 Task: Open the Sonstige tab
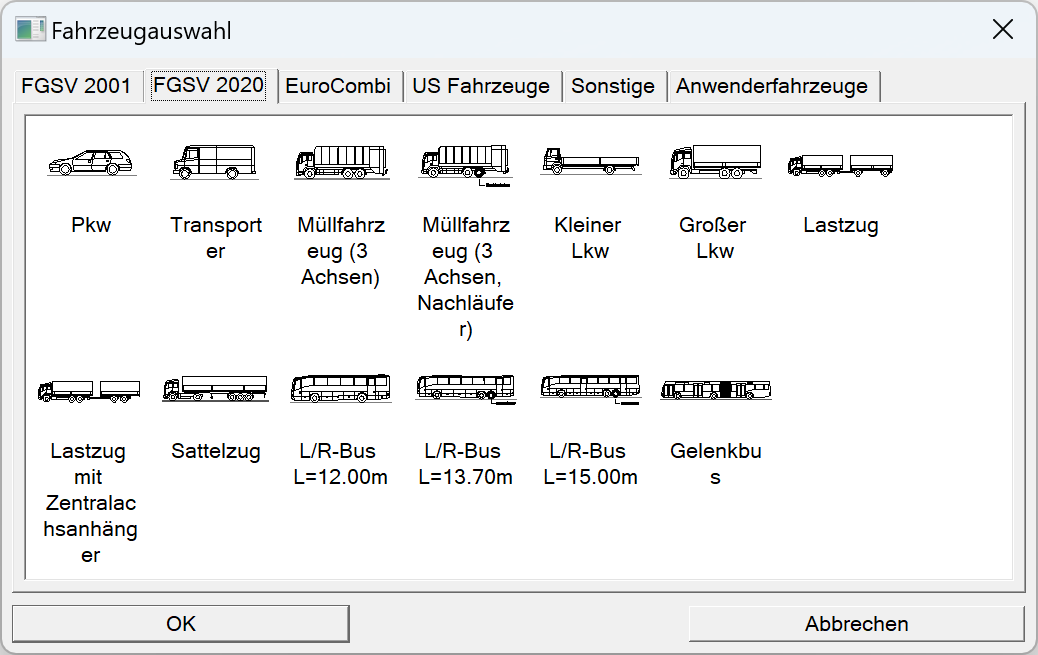614,86
